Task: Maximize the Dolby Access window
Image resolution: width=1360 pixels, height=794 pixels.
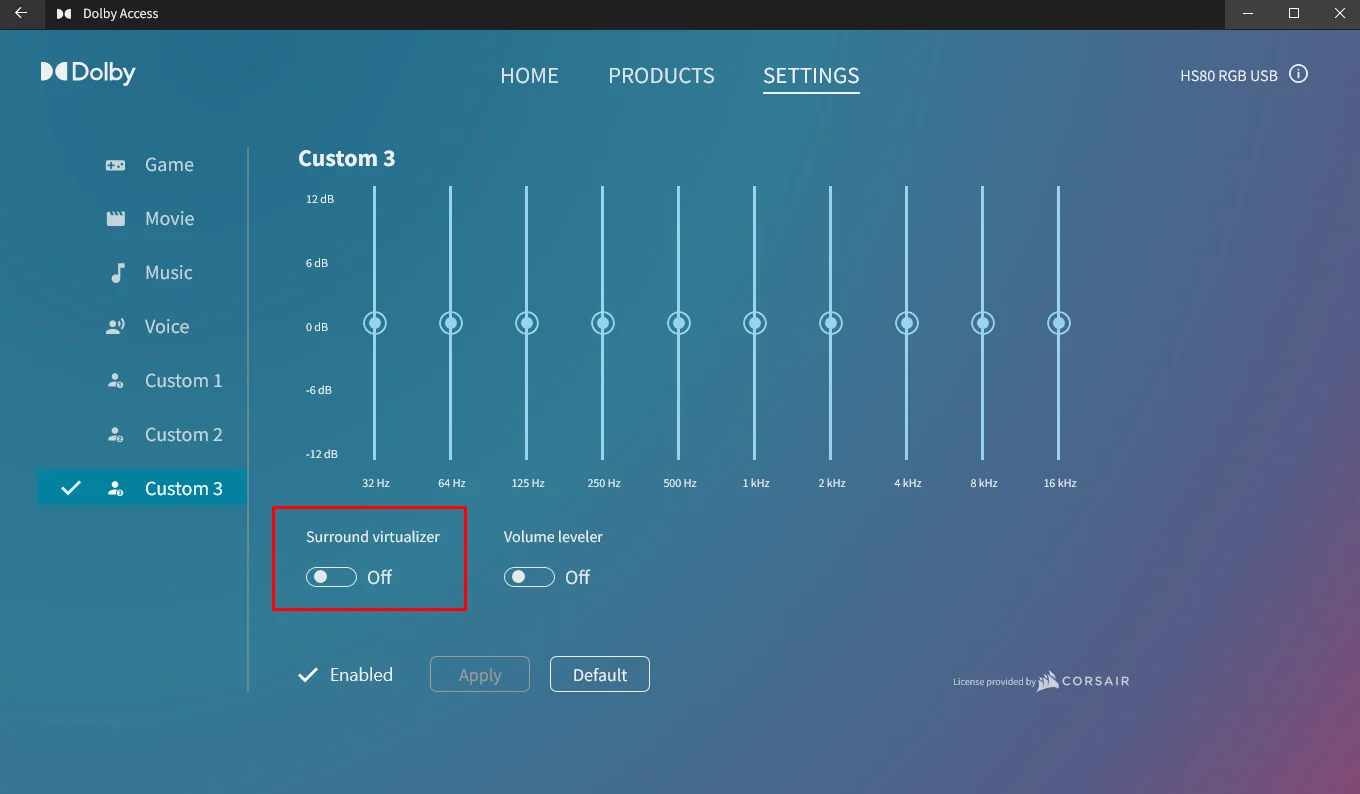Action: click(x=1294, y=14)
